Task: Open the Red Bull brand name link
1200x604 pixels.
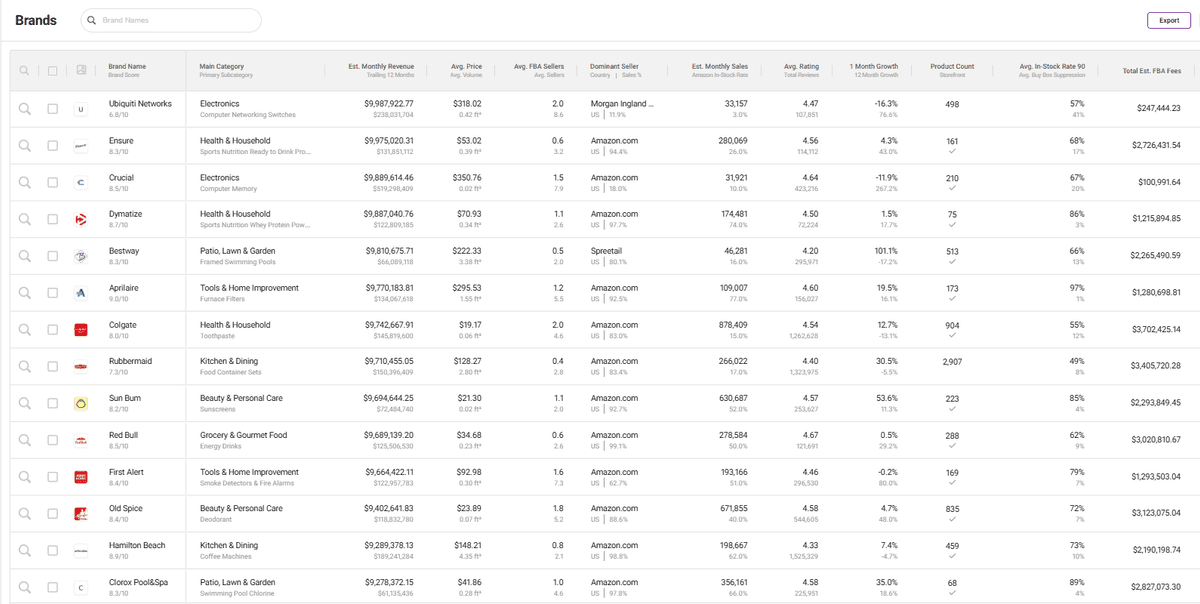Action: point(123,435)
